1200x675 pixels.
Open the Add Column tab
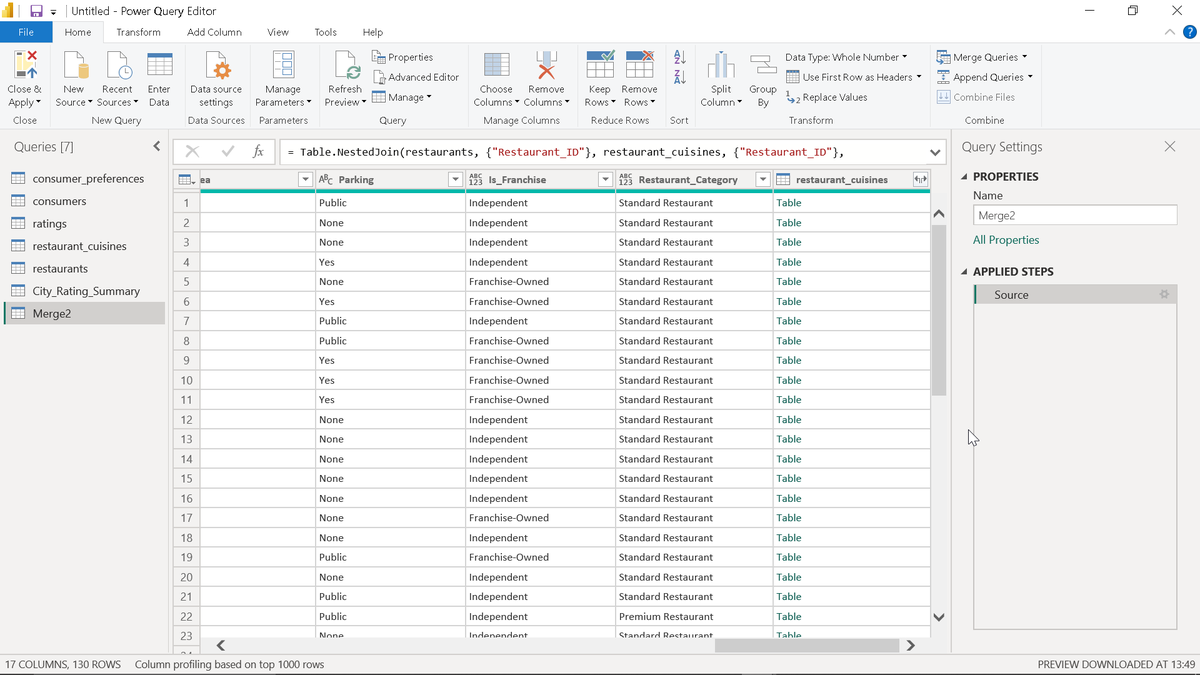[x=214, y=32]
